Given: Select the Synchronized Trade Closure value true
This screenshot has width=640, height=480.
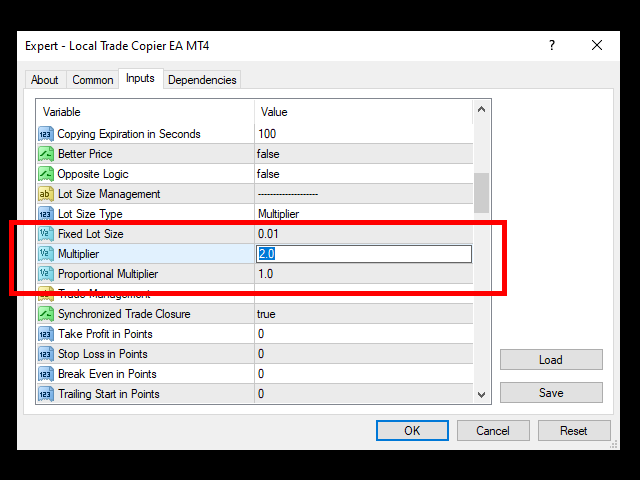Looking at the screenshot, I should coord(266,314).
